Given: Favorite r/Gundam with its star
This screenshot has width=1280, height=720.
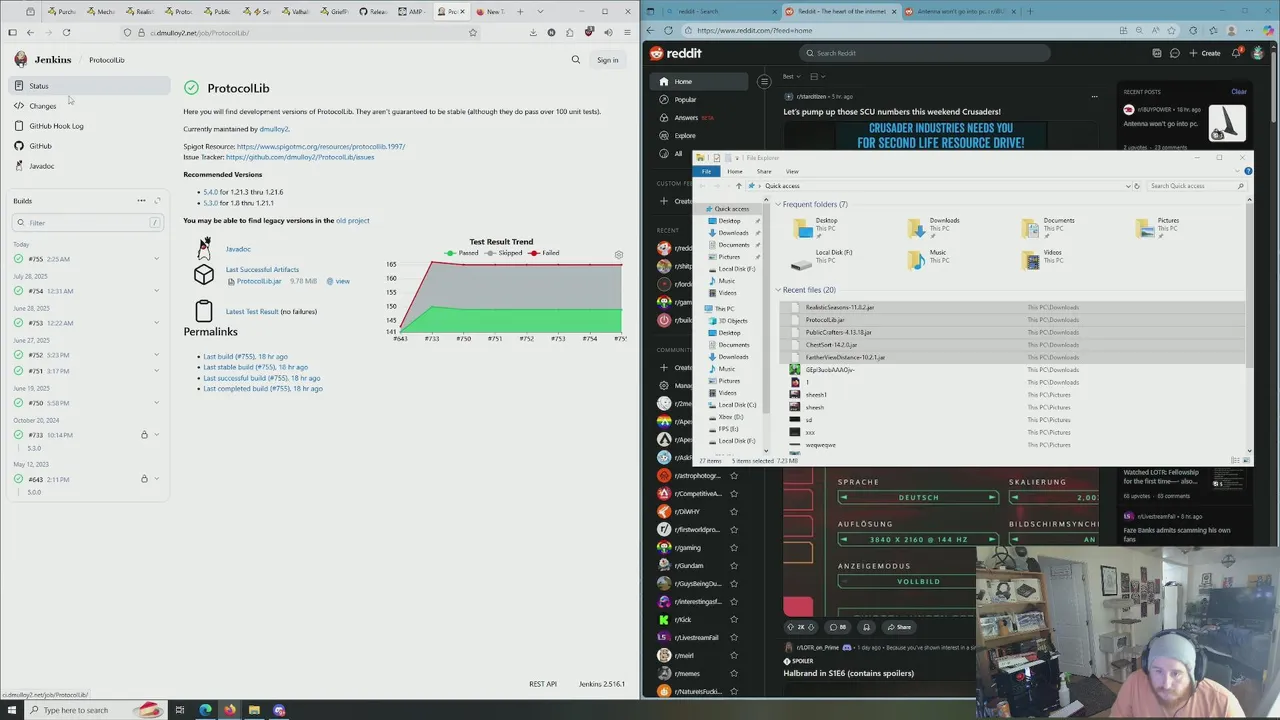Looking at the screenshot, I should (x=733, y=566).
